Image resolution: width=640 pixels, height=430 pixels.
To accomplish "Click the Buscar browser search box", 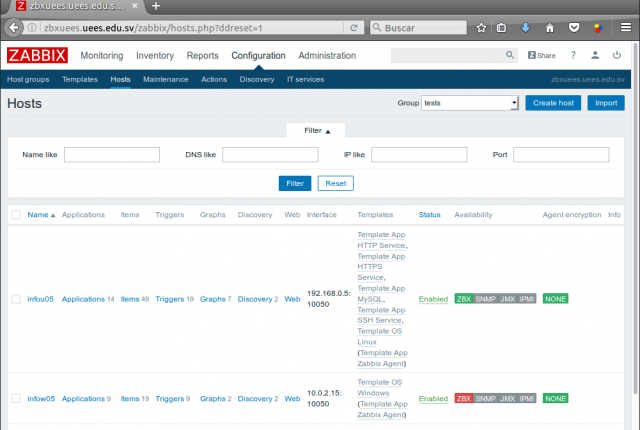I will point(418,28).
